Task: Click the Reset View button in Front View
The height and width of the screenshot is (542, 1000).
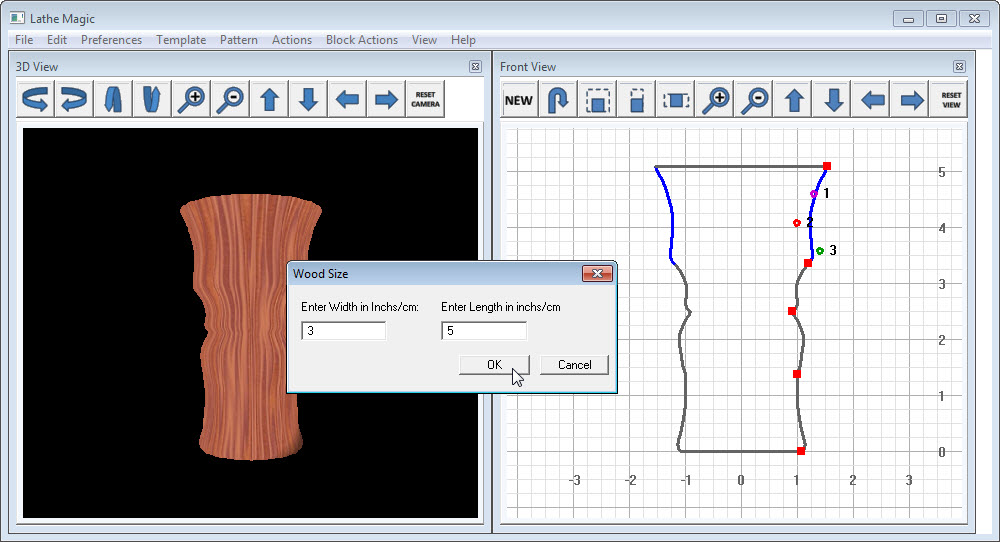Action: pyautogui.click(x=951, y=100)
